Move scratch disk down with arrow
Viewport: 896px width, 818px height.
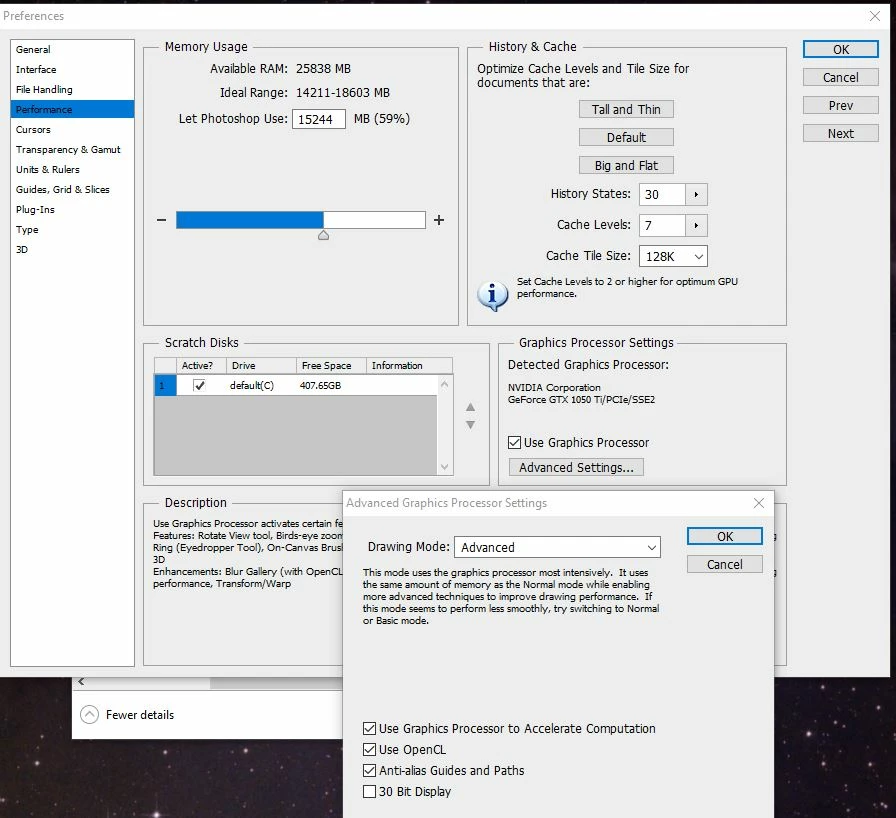coord(470,424)
